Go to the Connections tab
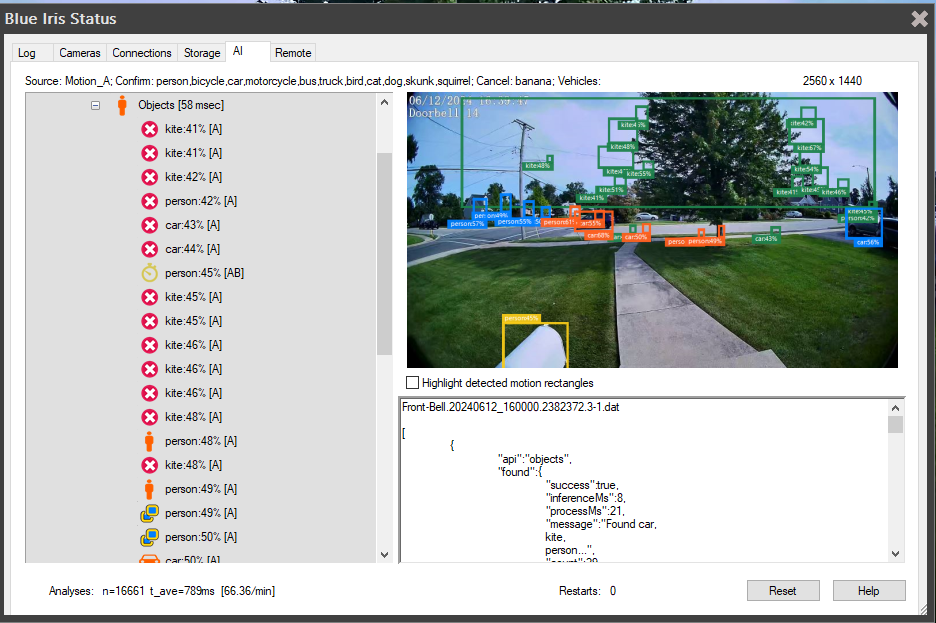The image size is (936, 623). (x=142, y=53)
